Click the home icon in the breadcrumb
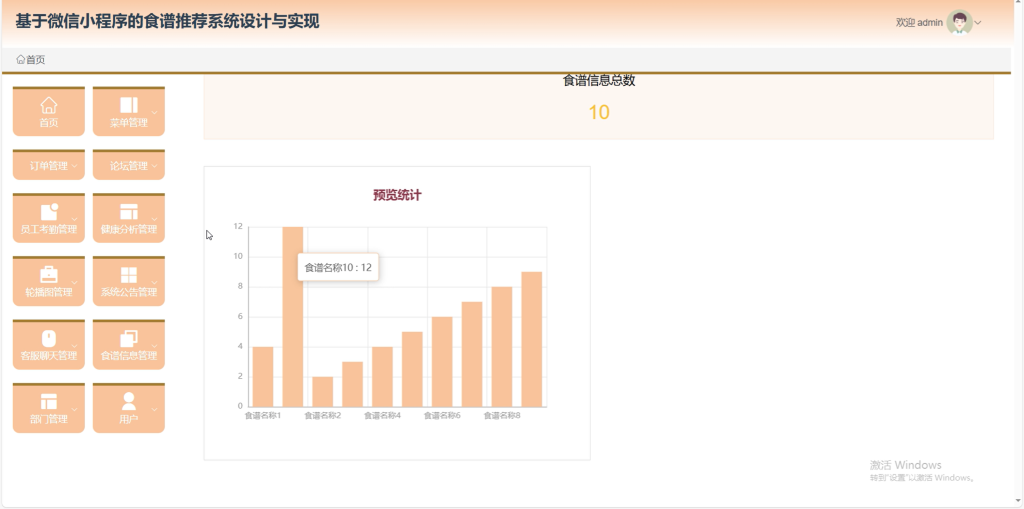Image resolution: width=1024 pixels, height=509 pixels. [x=21, y=59]
